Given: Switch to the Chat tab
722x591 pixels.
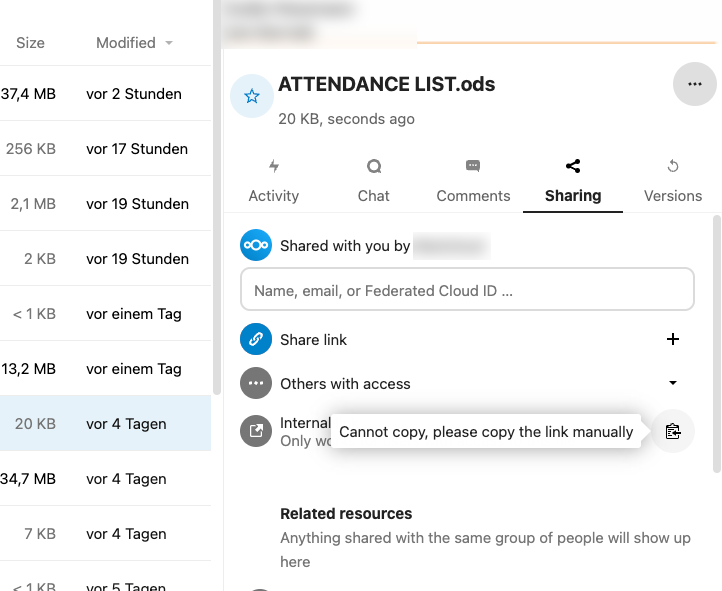Looking at the screenshot, I should pyautogui.click(x=373, y=181).
